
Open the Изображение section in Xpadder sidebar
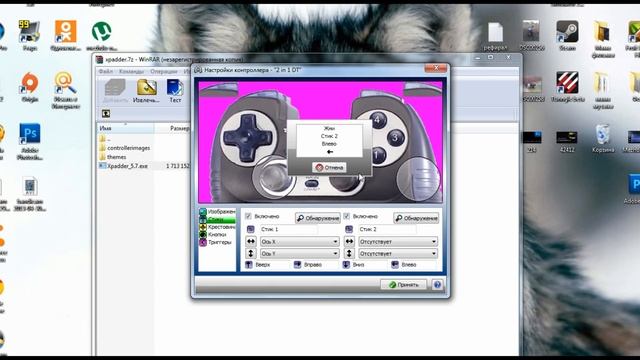coord(217,211)
